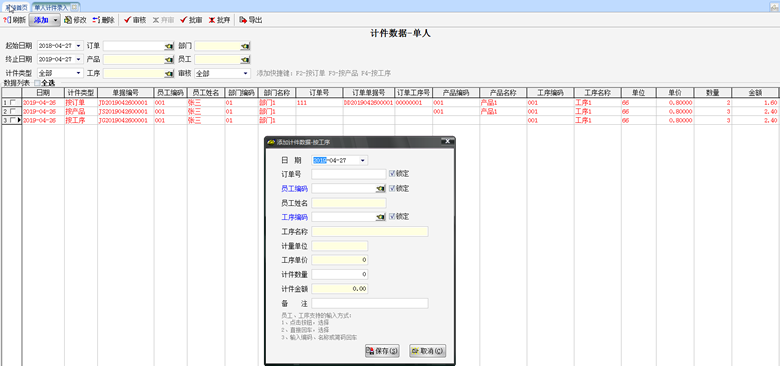This screenshot has width=780, height=366.
Task: Open the 工序 filter lookup icon
Action: pyautogui.click(x=169, y=74)
